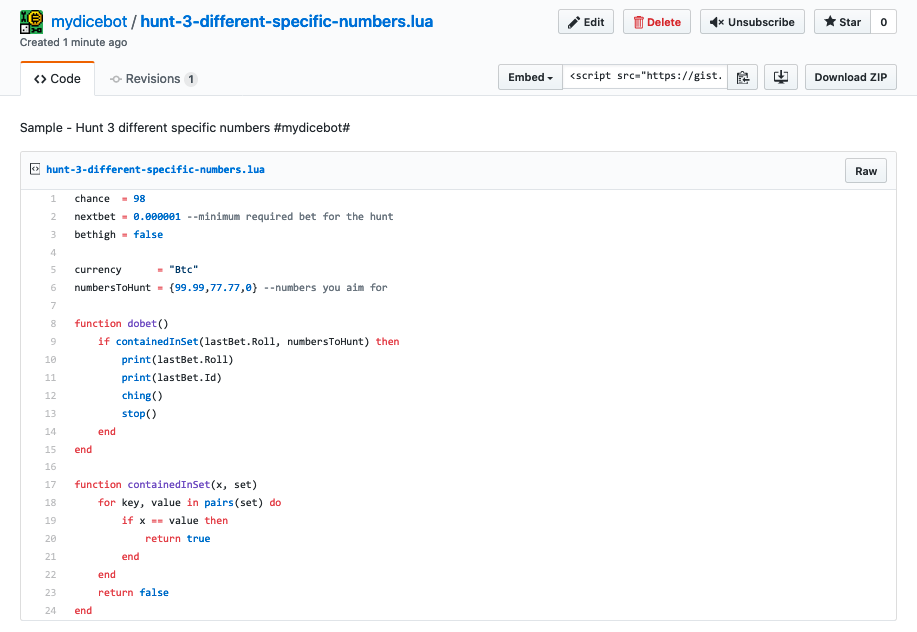Select line number 8 for dobet function
The width and height of the screenshot is (917, 632).
[x=53, y=323]
